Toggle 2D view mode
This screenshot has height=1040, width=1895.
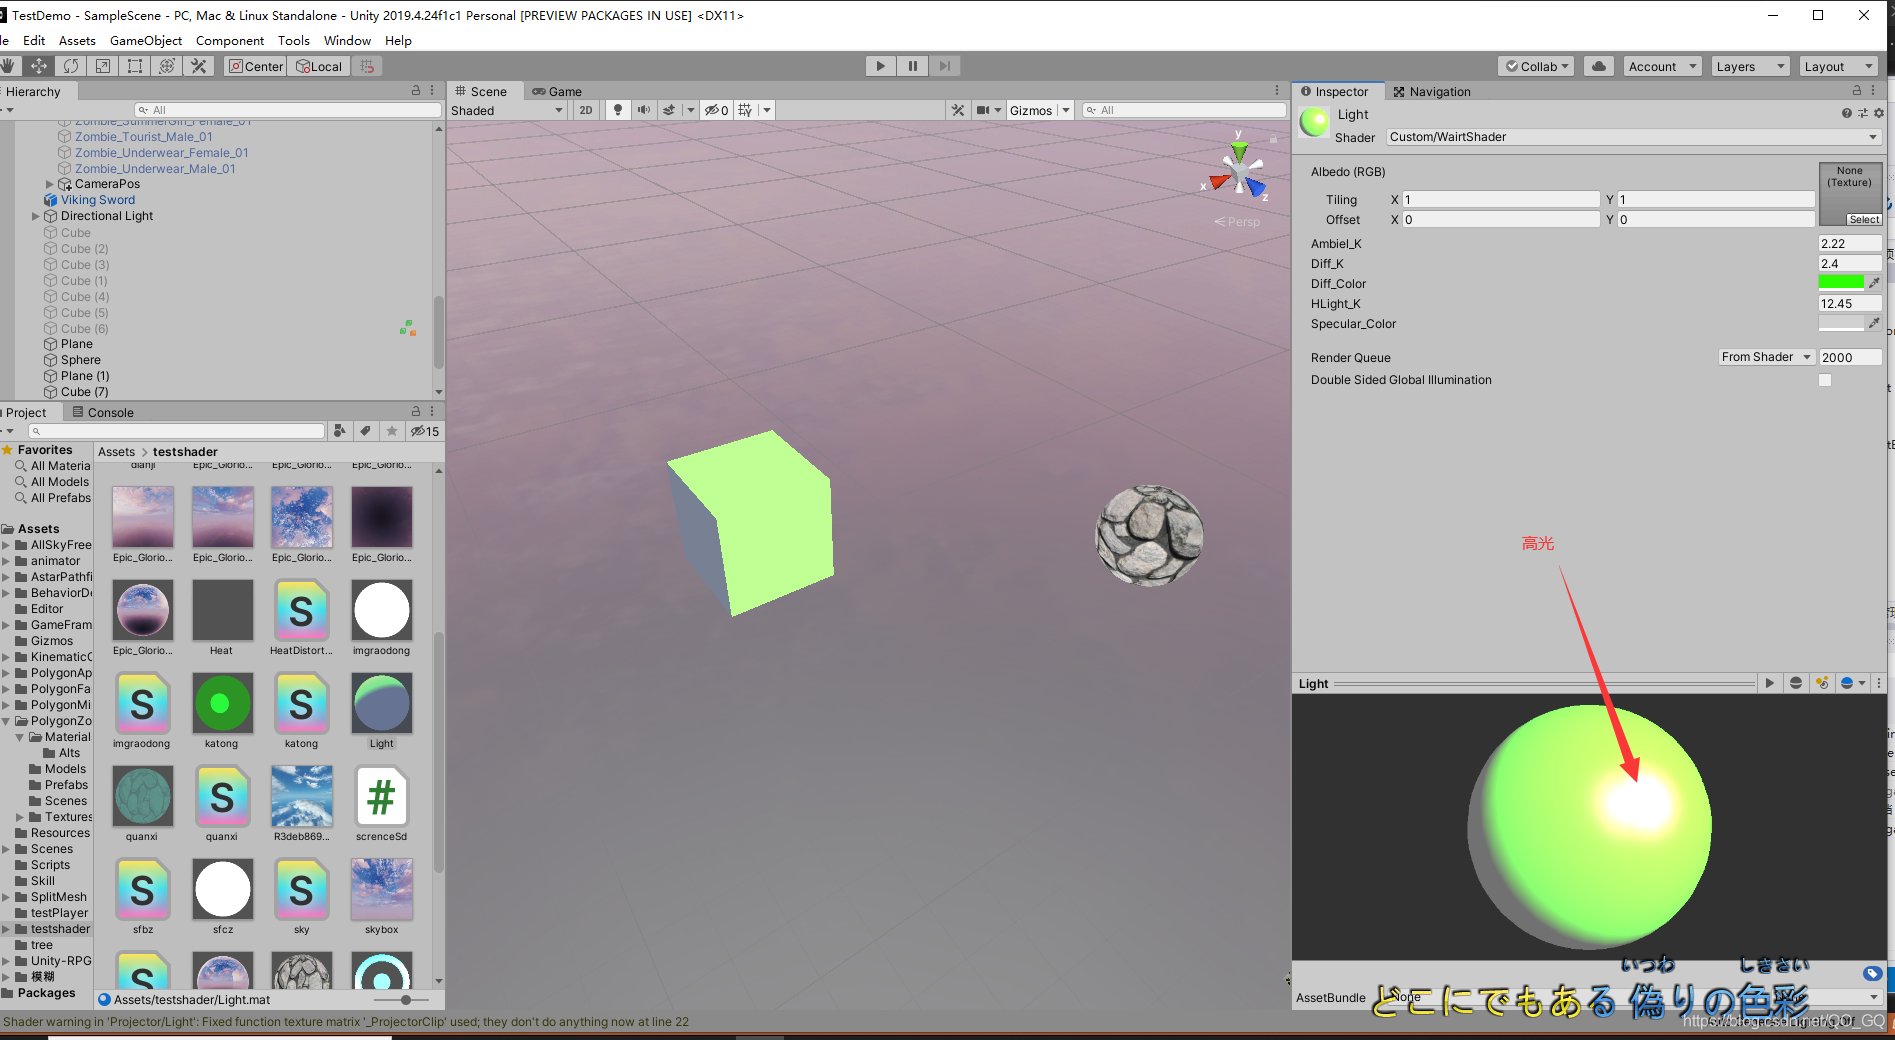pos(586,110)
